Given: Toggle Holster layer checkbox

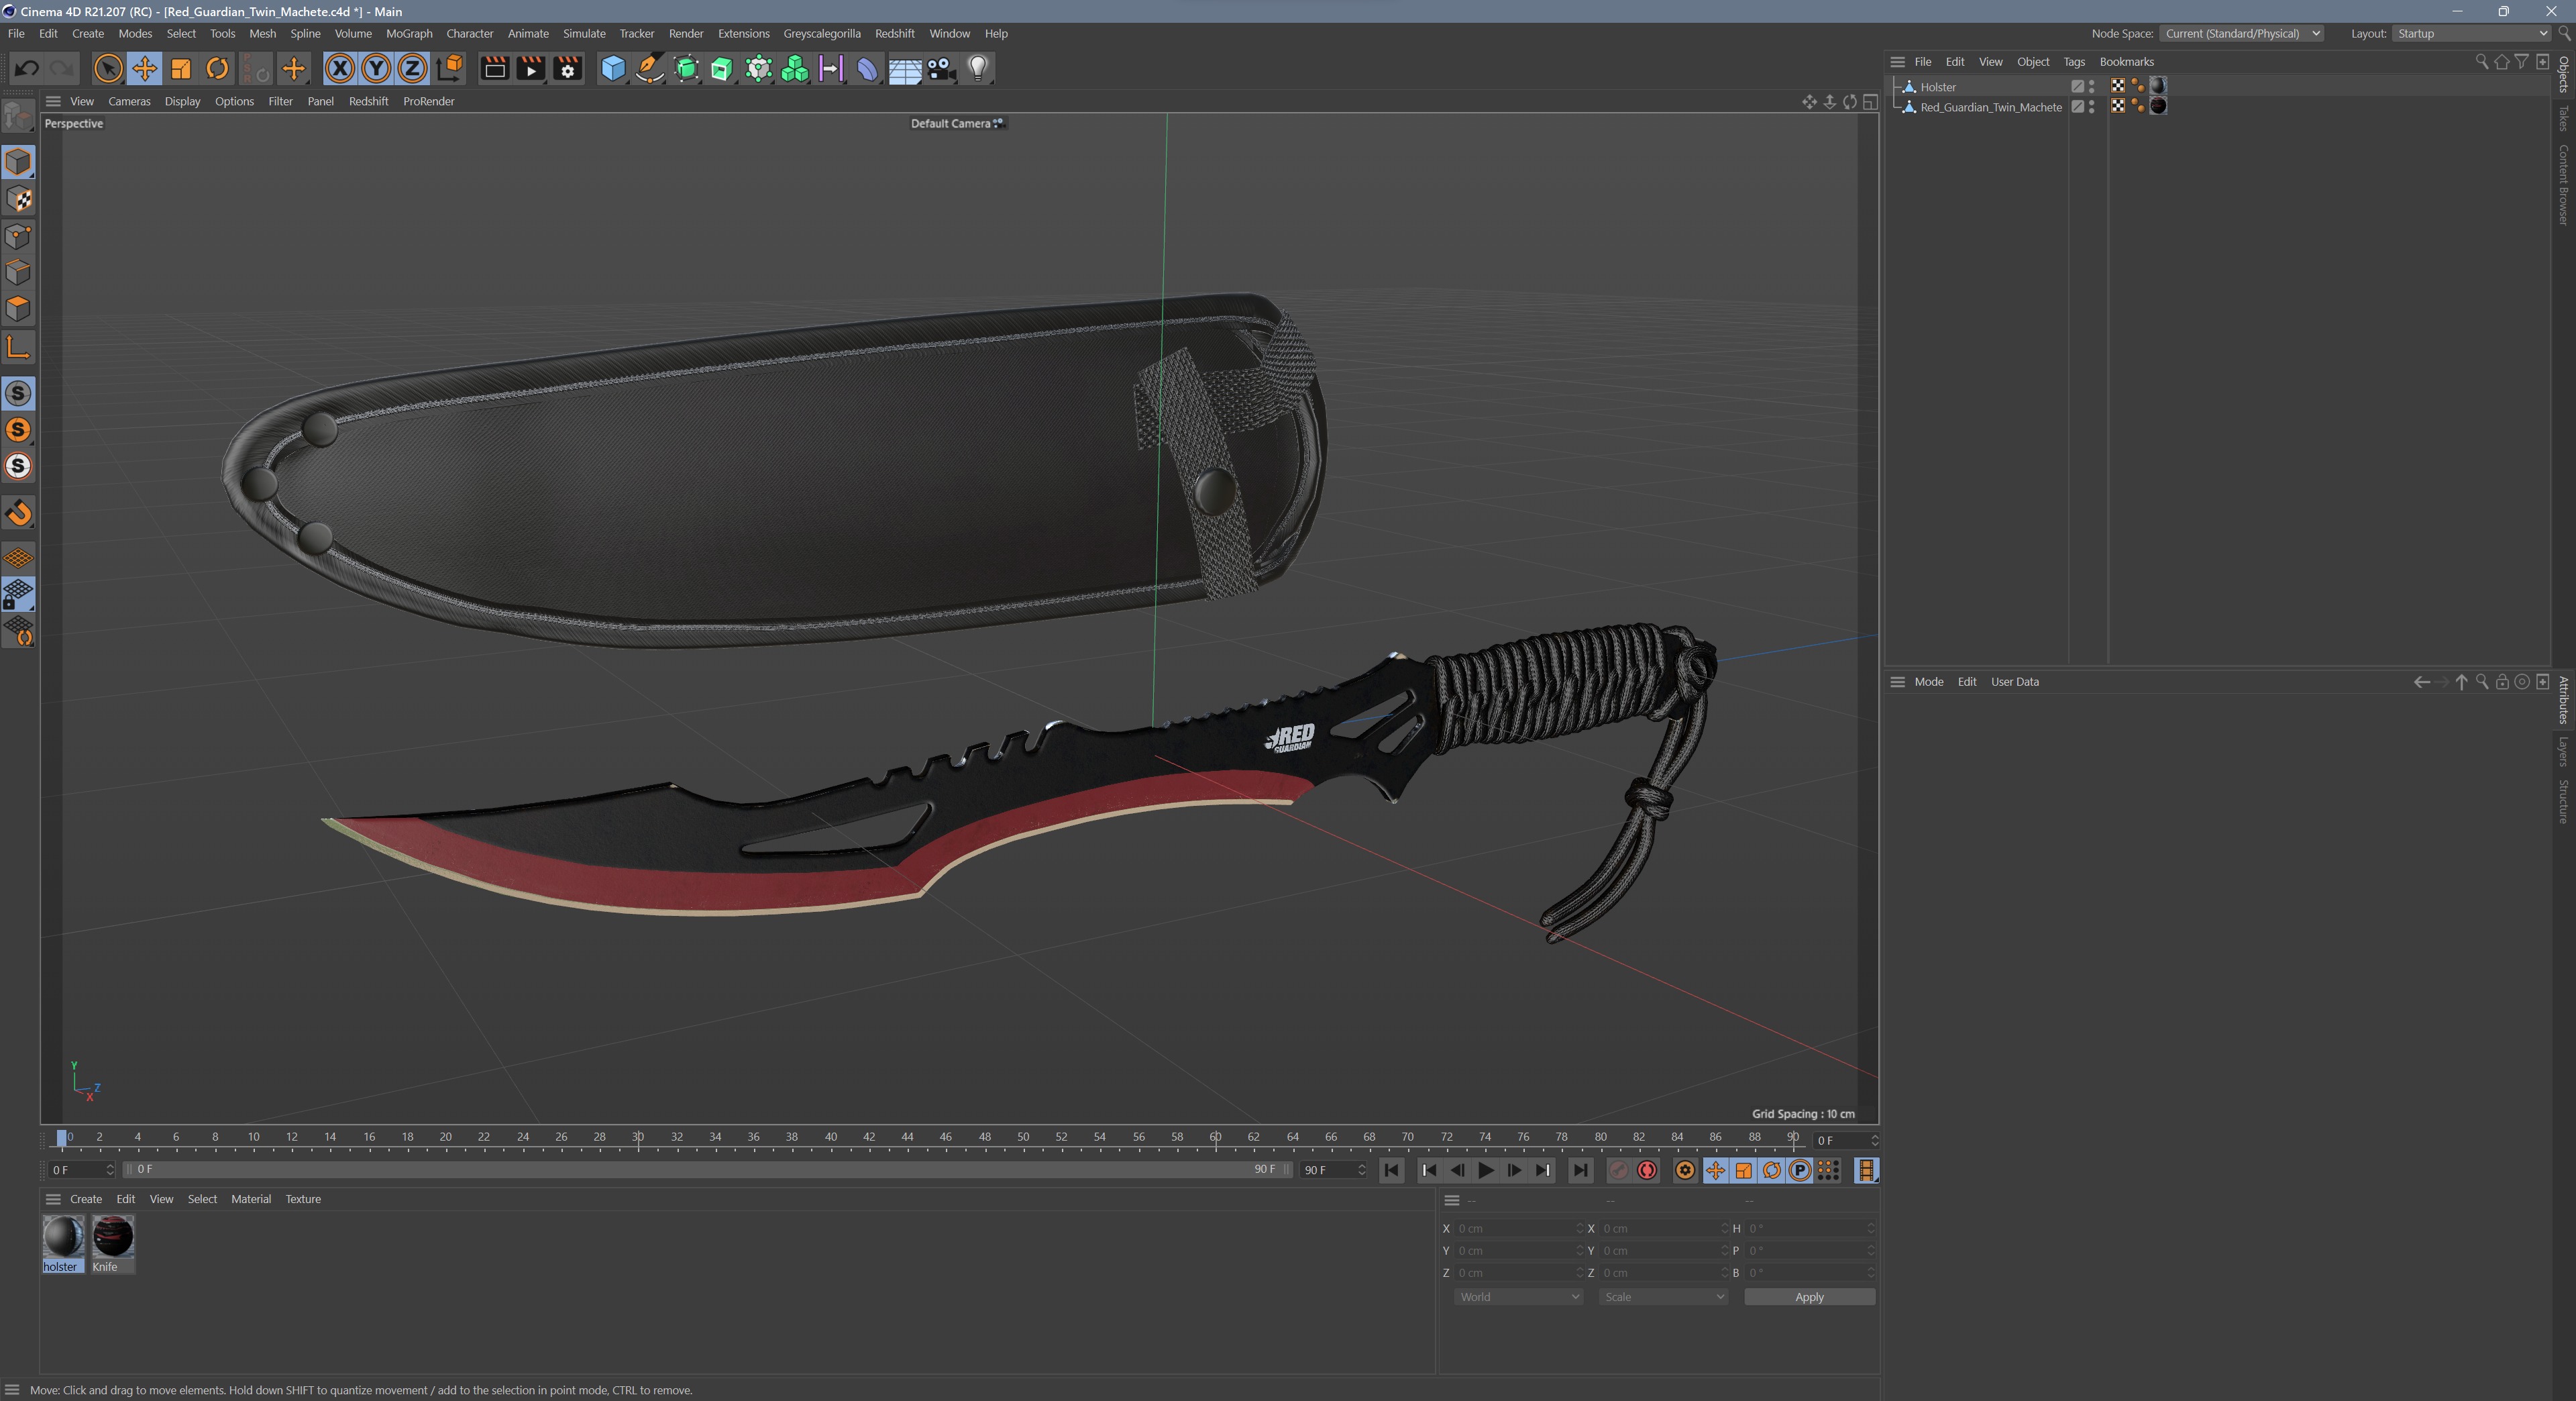Looking at the screenshot, I should [x=2077, y=87].
